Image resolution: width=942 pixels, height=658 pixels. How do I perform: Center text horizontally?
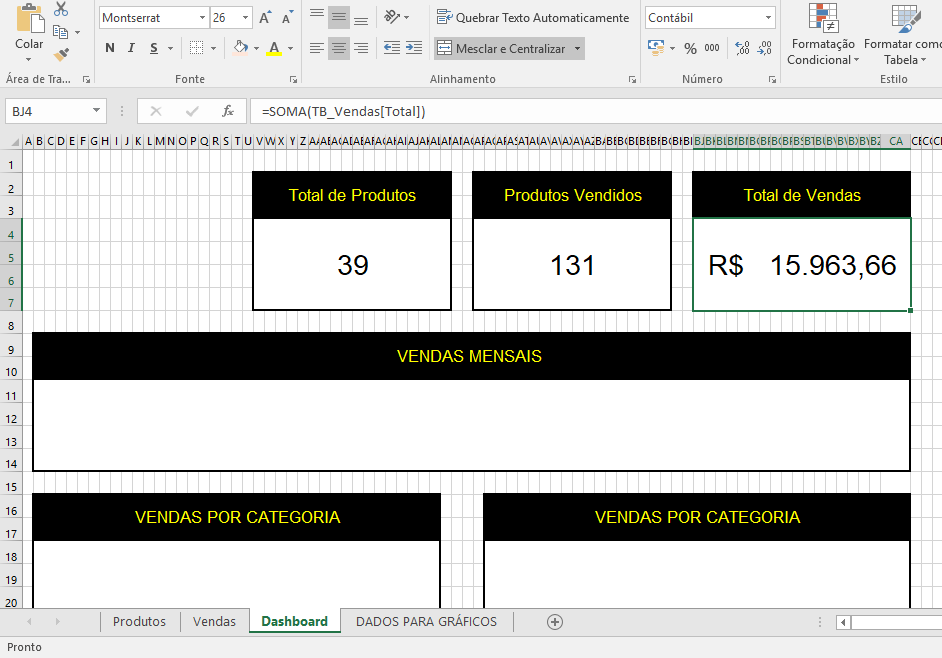pos(339,48)
